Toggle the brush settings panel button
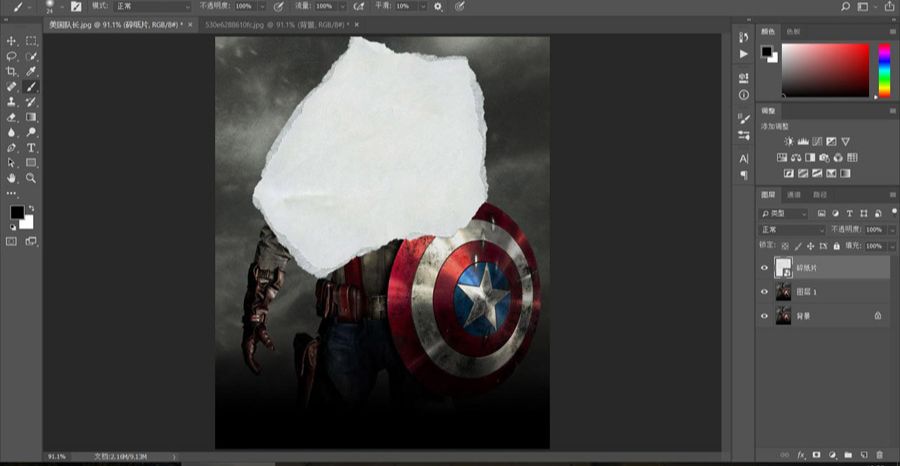 (x=76, y=6)
